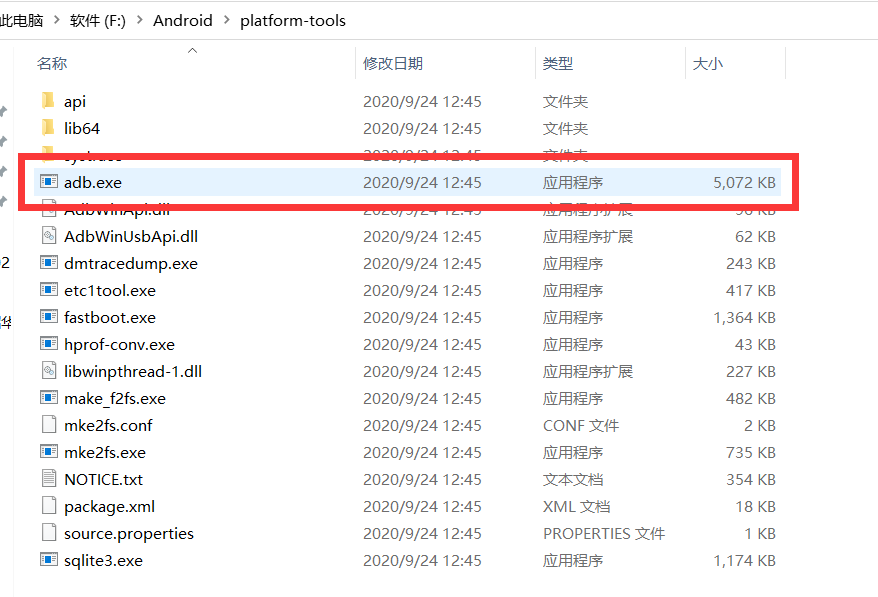Navigate to 软件 (F:) in breadcrumb
This screenshot has width=878, height=597.
tap(98, 21)
